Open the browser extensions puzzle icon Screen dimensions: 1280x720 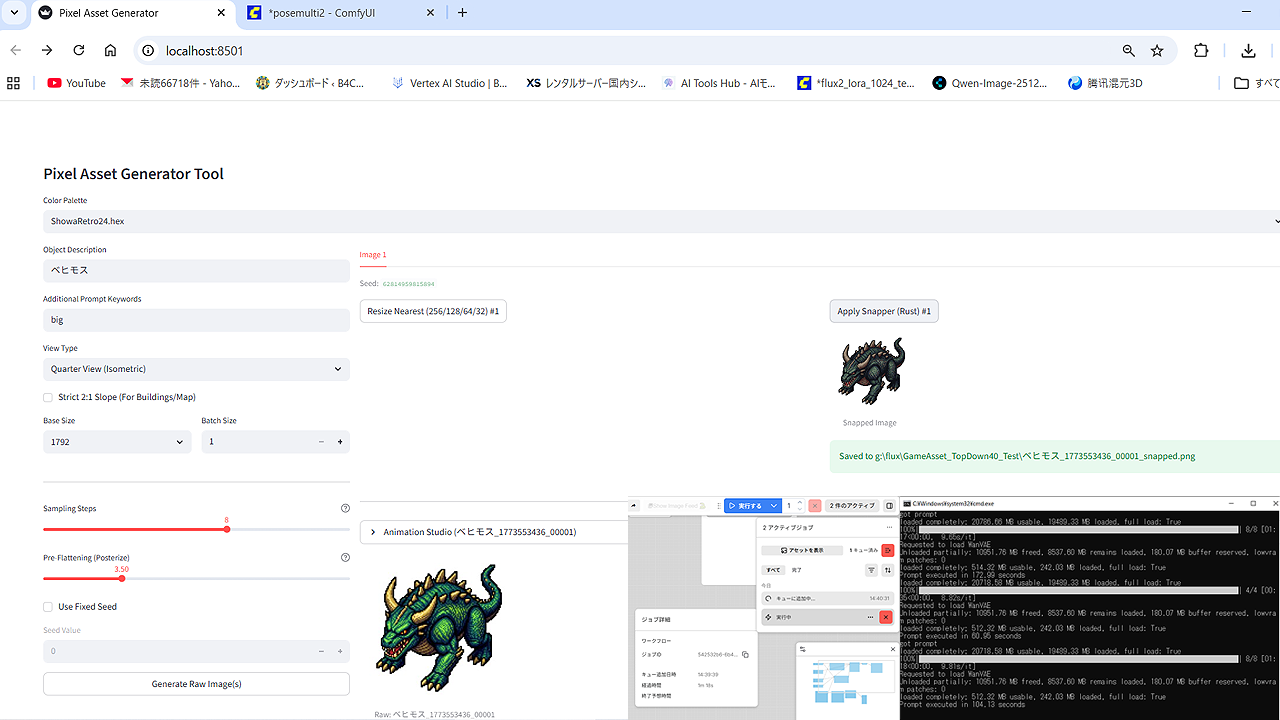(x=1201, y=51)
